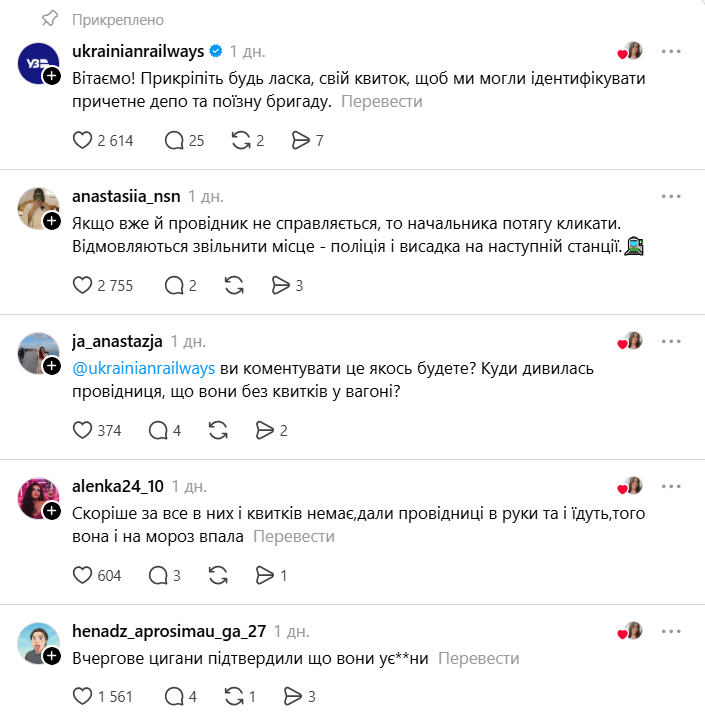Like henadz_aprosimau_ga_27's comment
Image resolution: width=705 pixels, height=719 pixels.
83,696
